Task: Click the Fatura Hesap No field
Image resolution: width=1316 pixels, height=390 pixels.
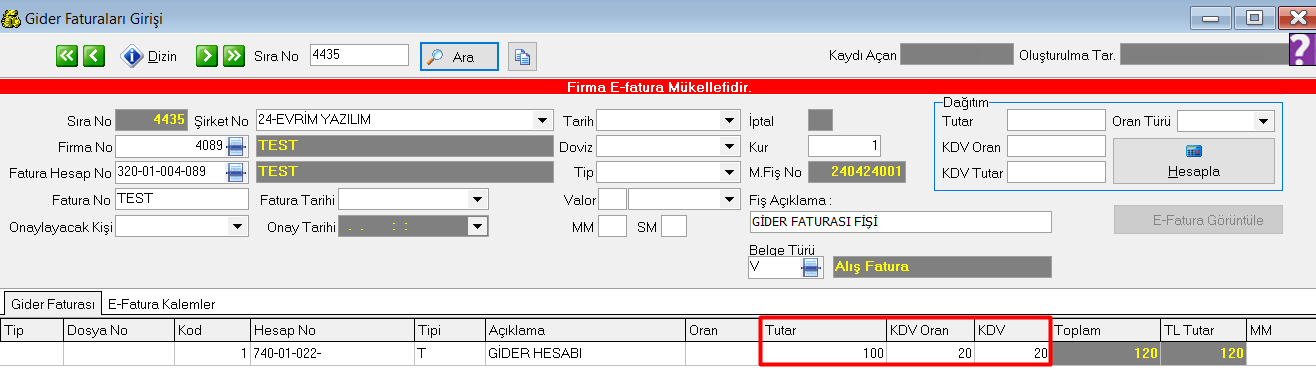Action: pos(170,172)
